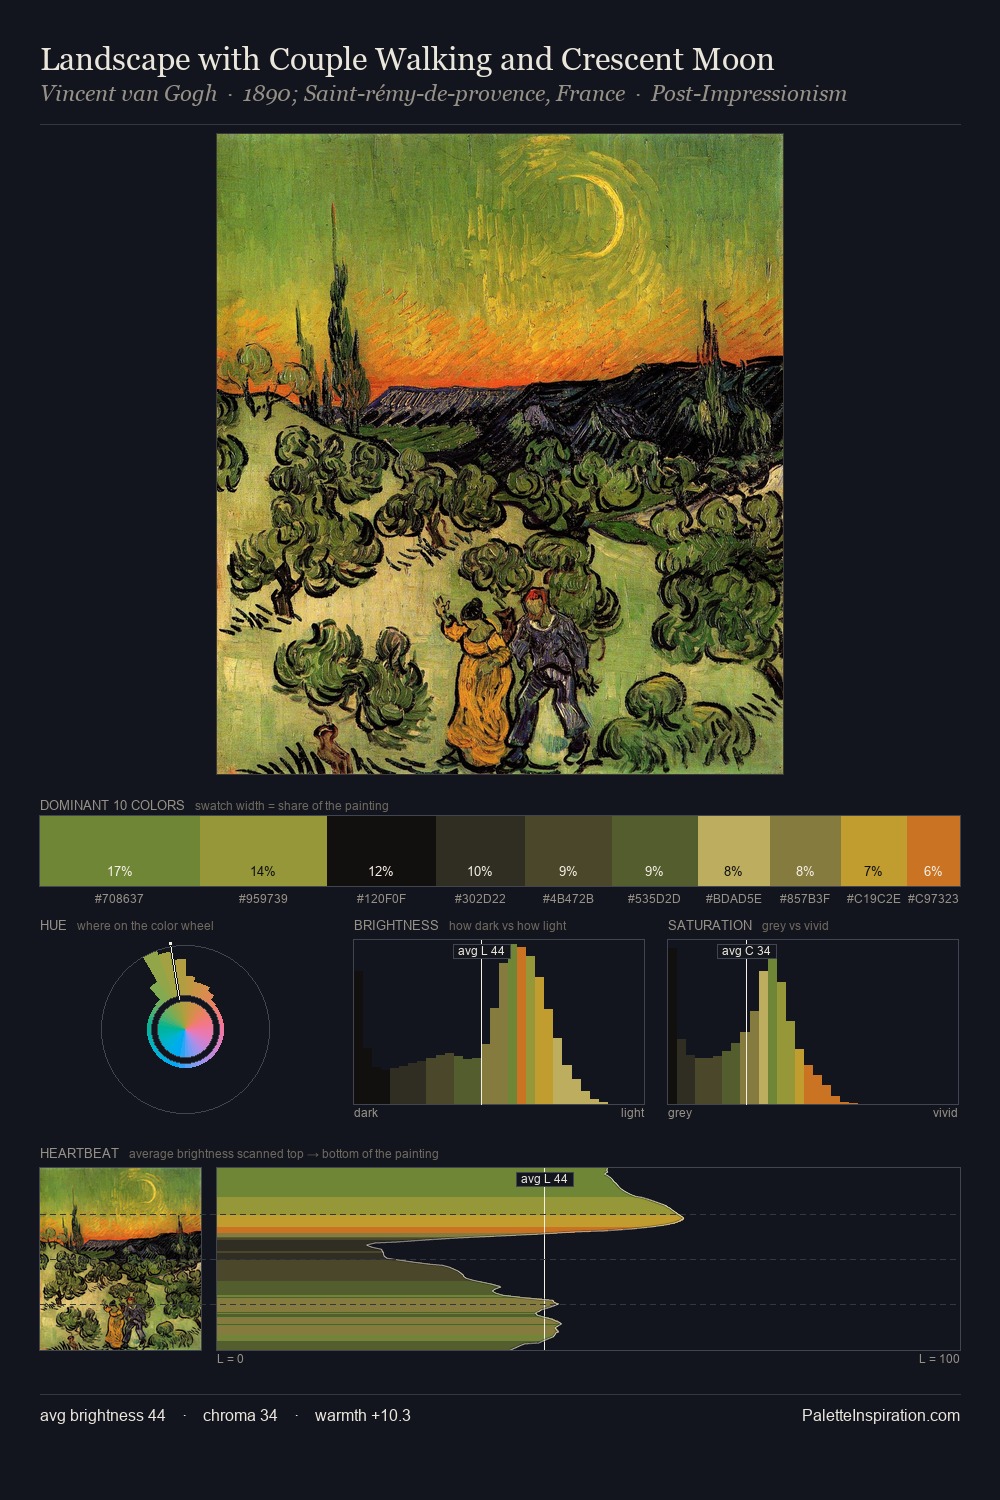Image resolution: width=1000 pixels, height=1500 pixels.
Task: Click the saturation histogram chart
Action: pyautogui.click(x=813, y=1022)
